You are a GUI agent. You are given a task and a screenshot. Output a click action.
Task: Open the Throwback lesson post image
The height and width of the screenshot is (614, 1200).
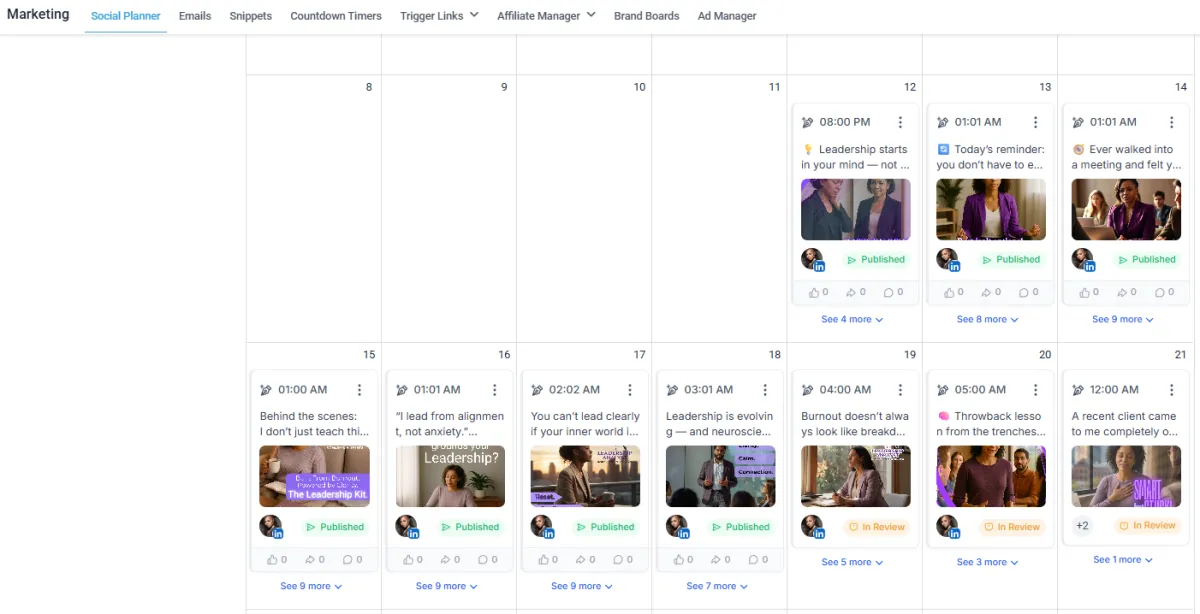[x=991, y=476]
